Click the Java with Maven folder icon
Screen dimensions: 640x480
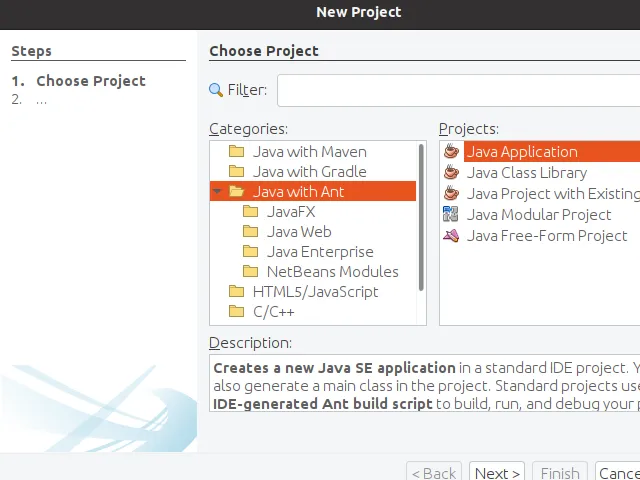[x=236, y=151]
